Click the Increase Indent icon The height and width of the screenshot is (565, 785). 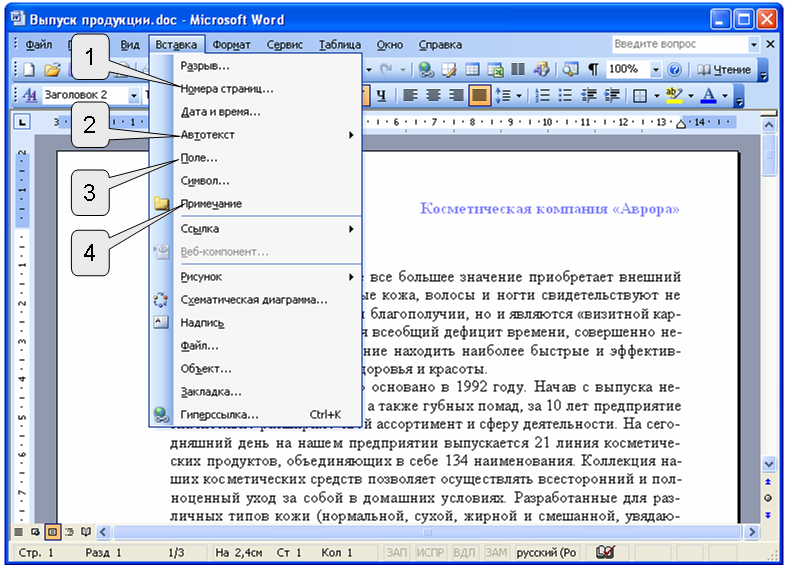(x=612, y=95)
